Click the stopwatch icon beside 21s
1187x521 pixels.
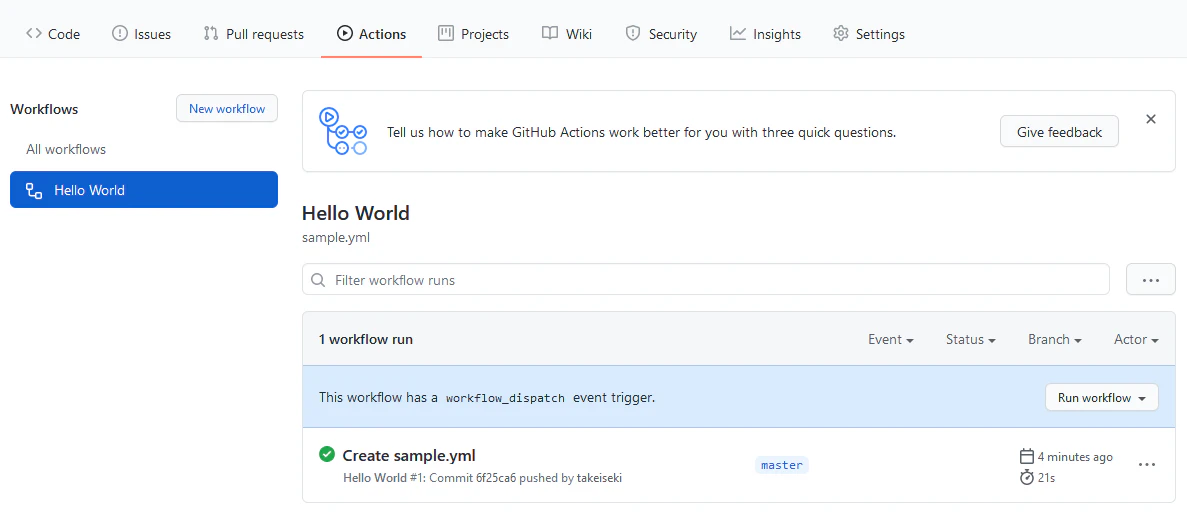pyautogui.click(x=1027, y=477)
